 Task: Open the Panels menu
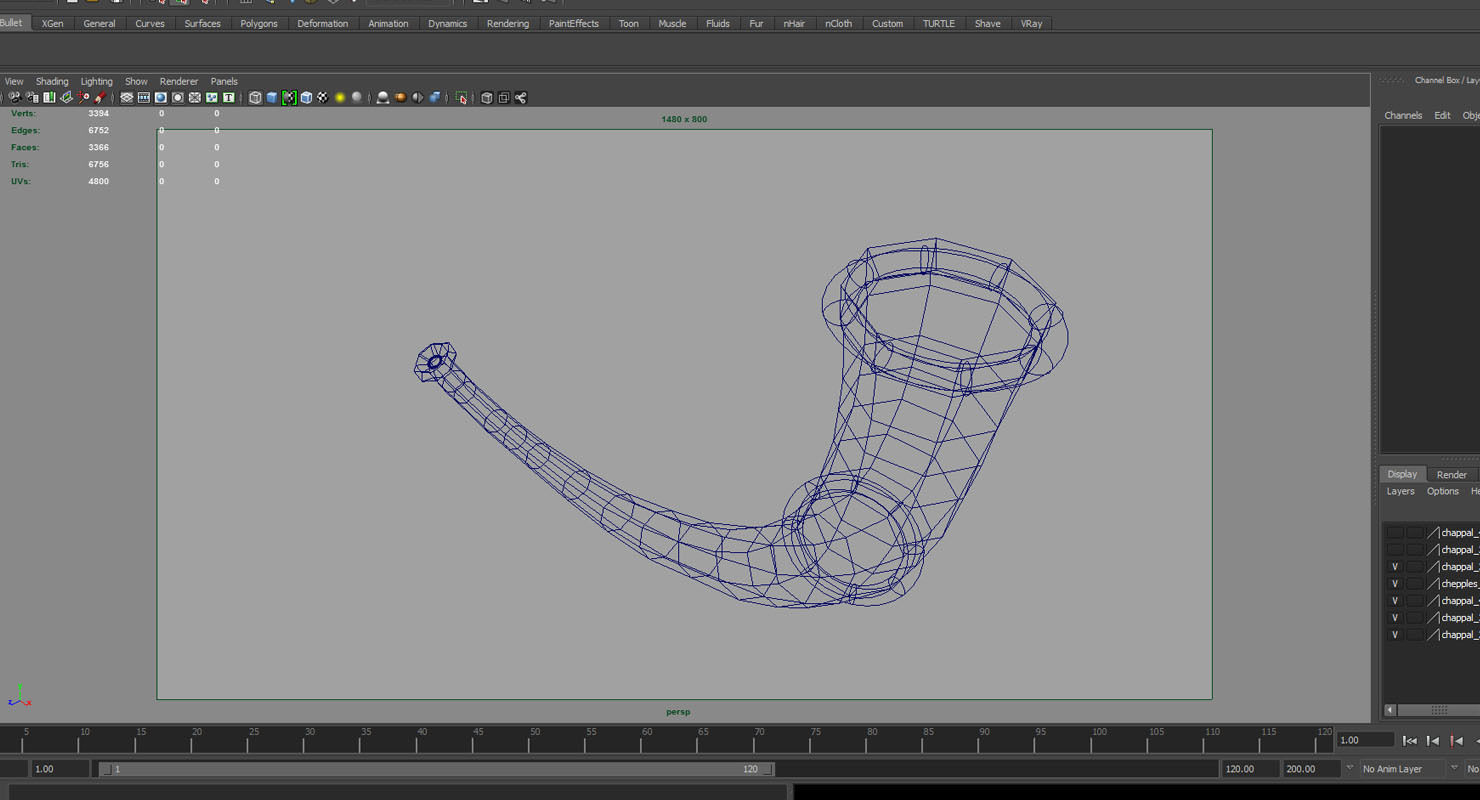point(224,82)
